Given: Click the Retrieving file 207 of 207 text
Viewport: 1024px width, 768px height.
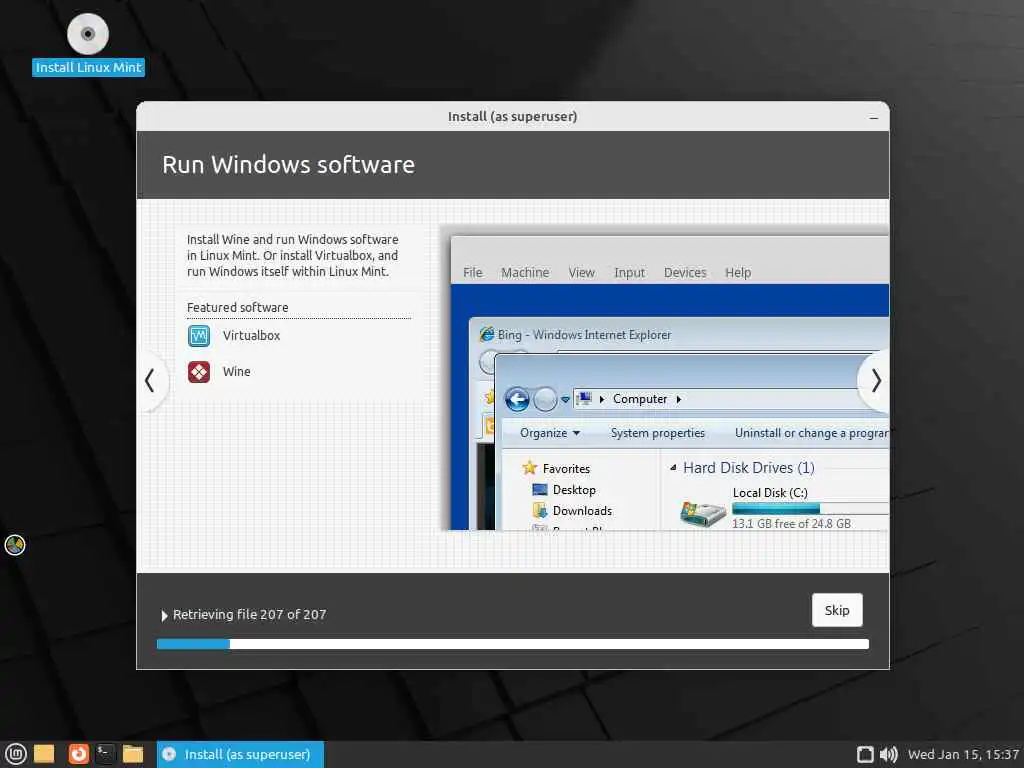Looking at the screenshot, I should click(249, 615).
